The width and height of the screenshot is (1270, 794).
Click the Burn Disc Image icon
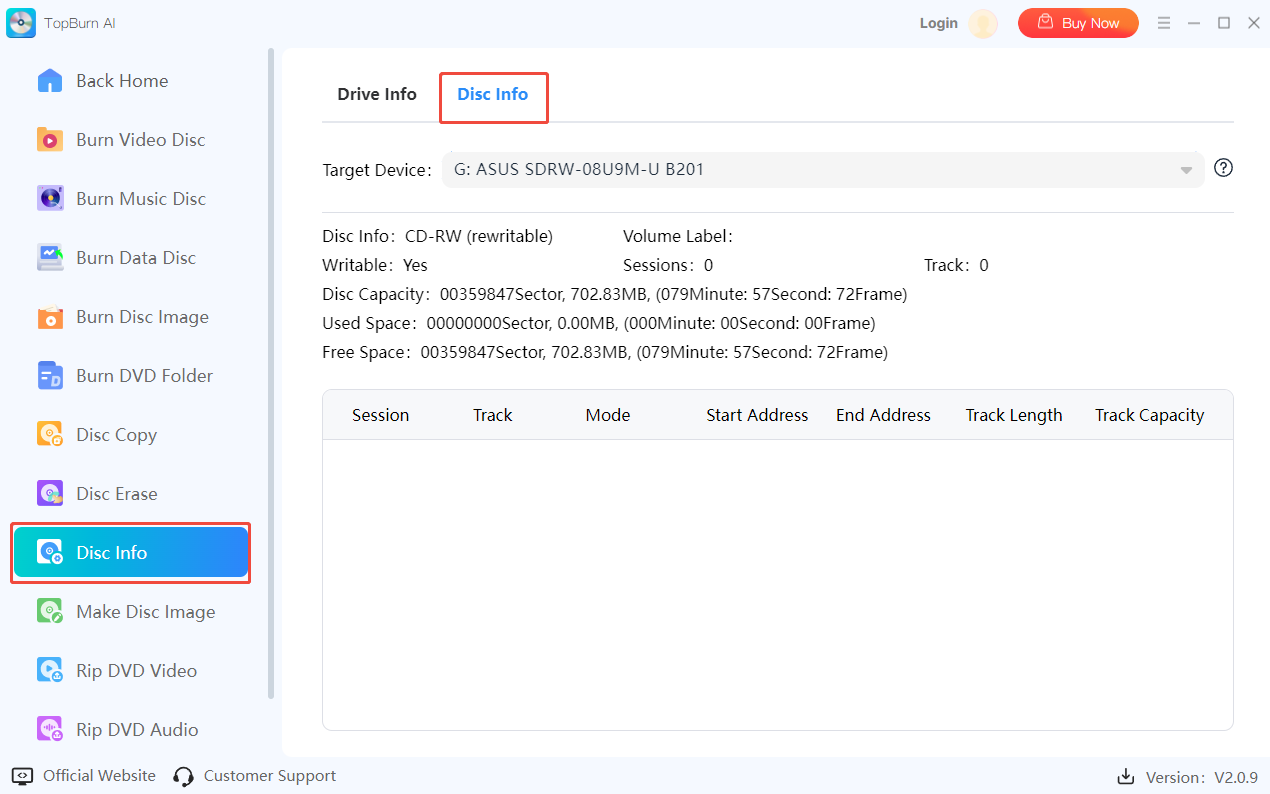pyautogui.click(x=50, y=317)
